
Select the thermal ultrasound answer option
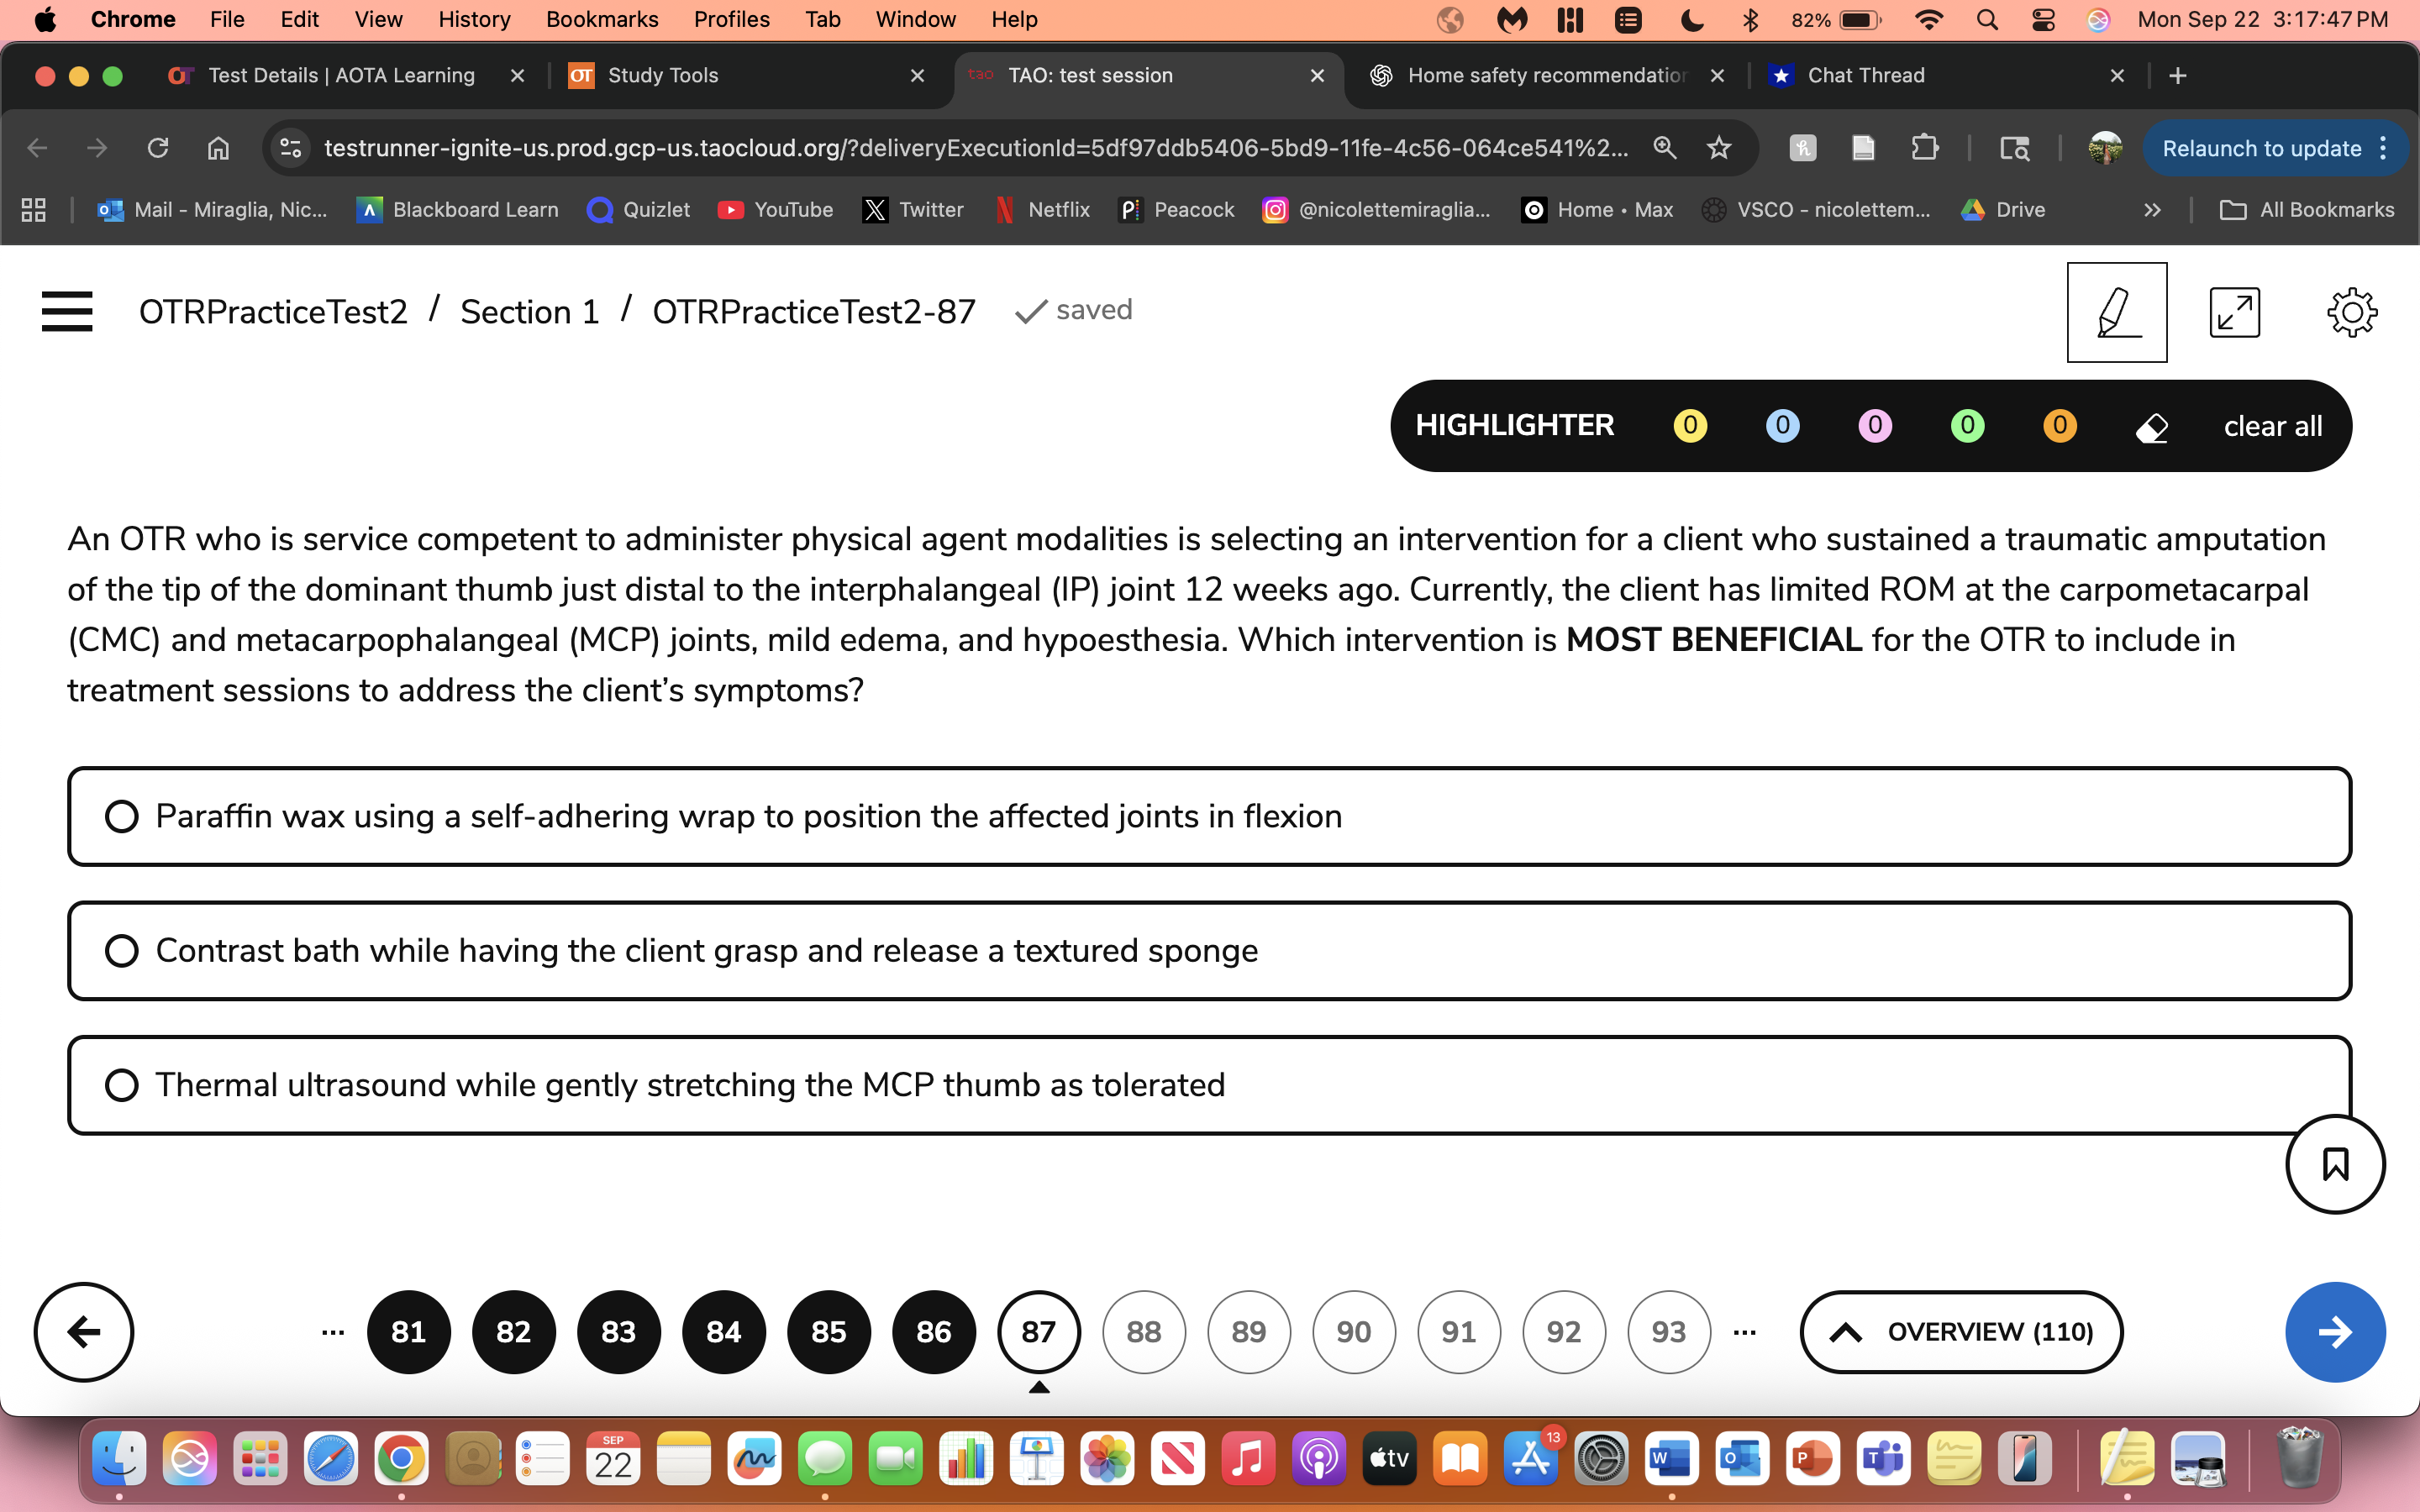pos(122,1084)
